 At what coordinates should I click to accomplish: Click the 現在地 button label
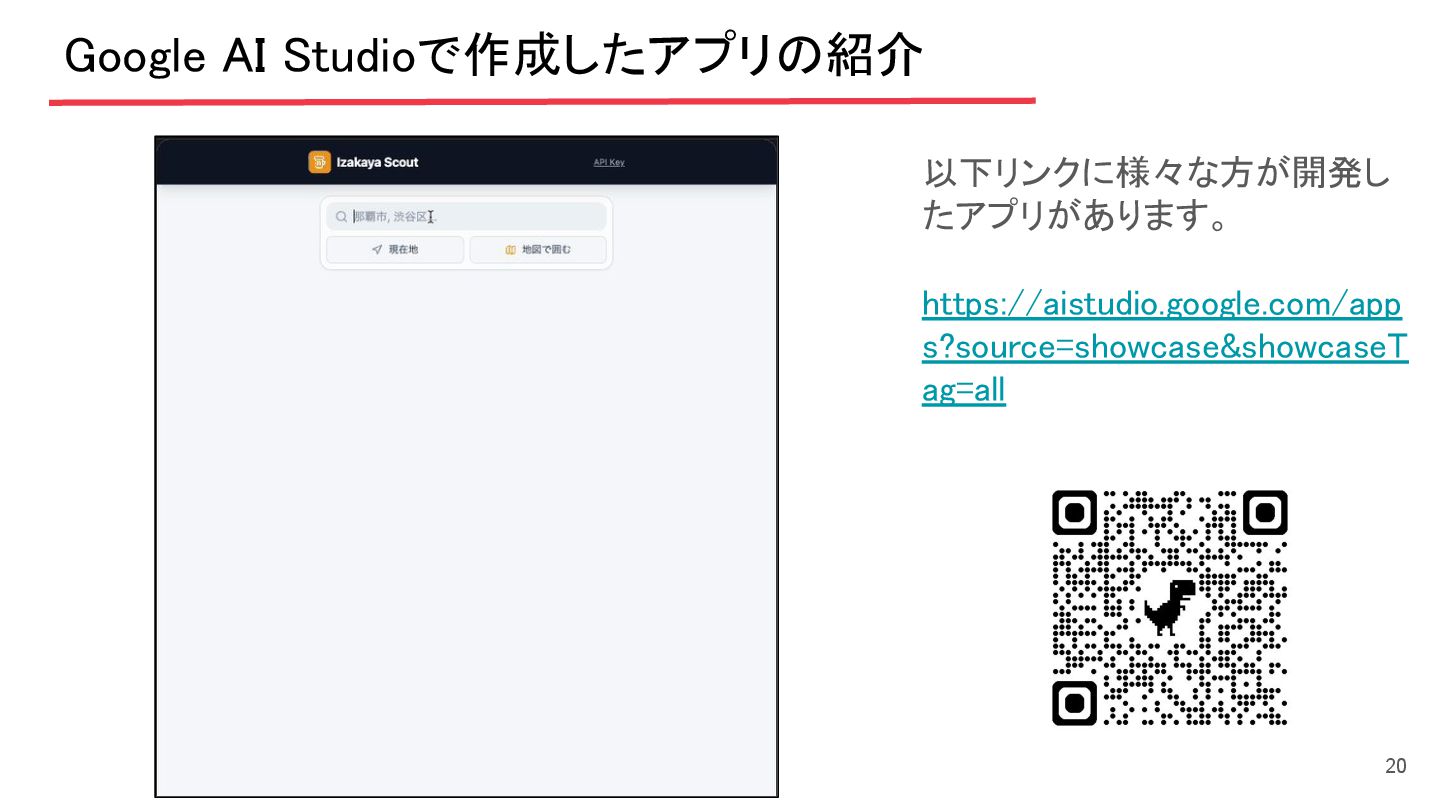tap(403, 250)
